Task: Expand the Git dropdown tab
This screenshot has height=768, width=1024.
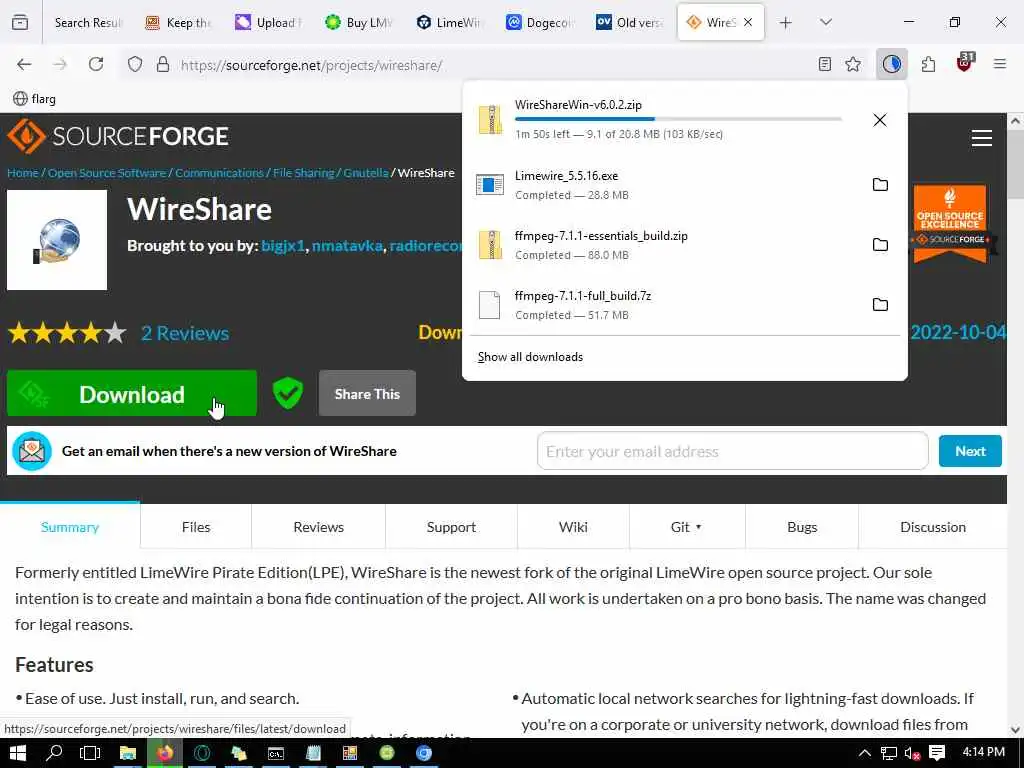Action: 687,526
